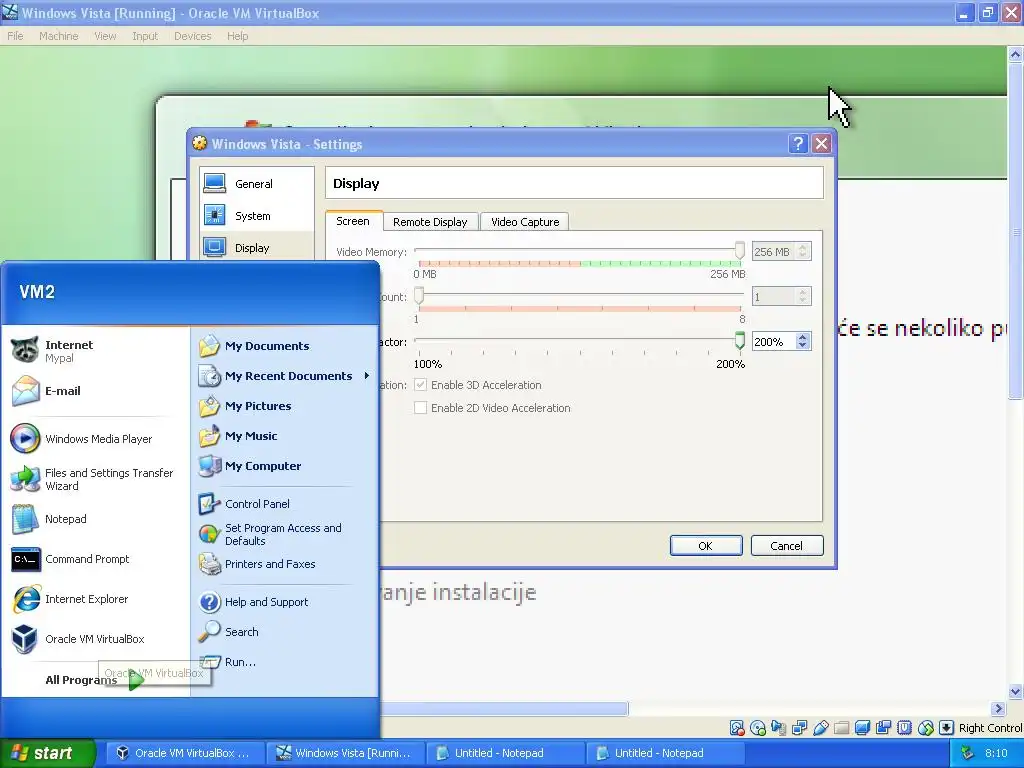Launch Notepad from the Start menu
This screenshot has height=768, width=1024.
pos(95,519)
